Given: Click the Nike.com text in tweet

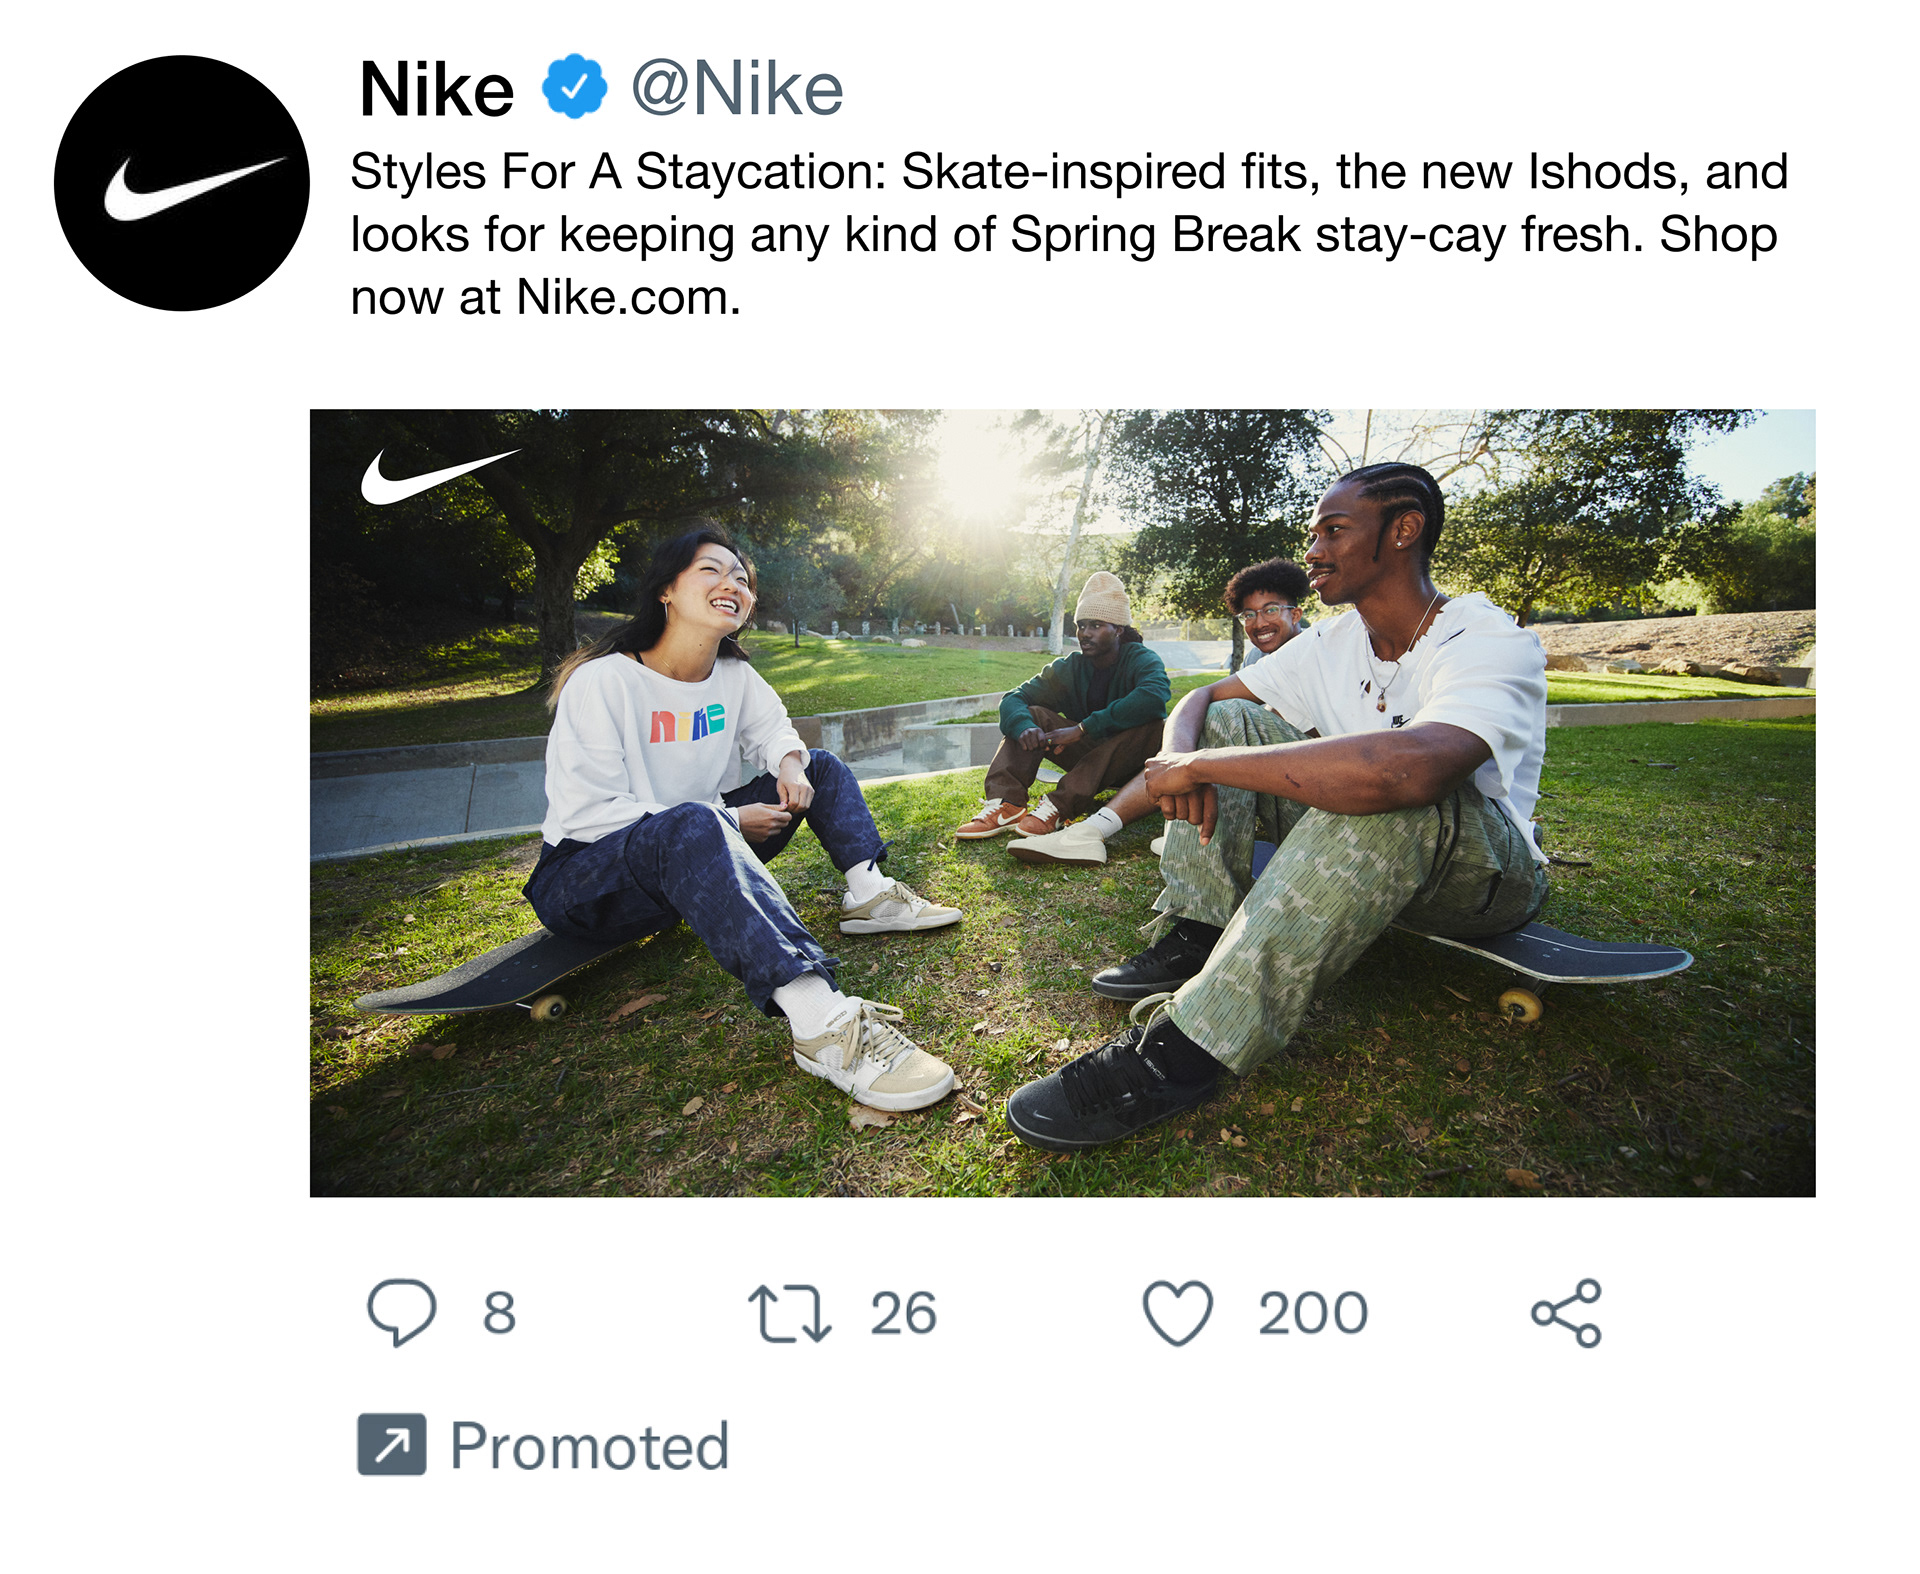Looking at the screenshot, I should coord(627,298).
